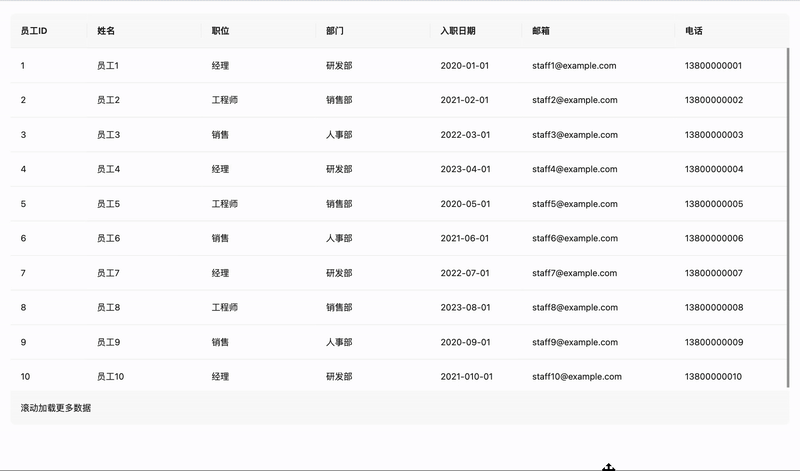Click email staff1@example.com
Image resolution: width=800 pixels, height=471 pixels.
(x=574, y=65)
